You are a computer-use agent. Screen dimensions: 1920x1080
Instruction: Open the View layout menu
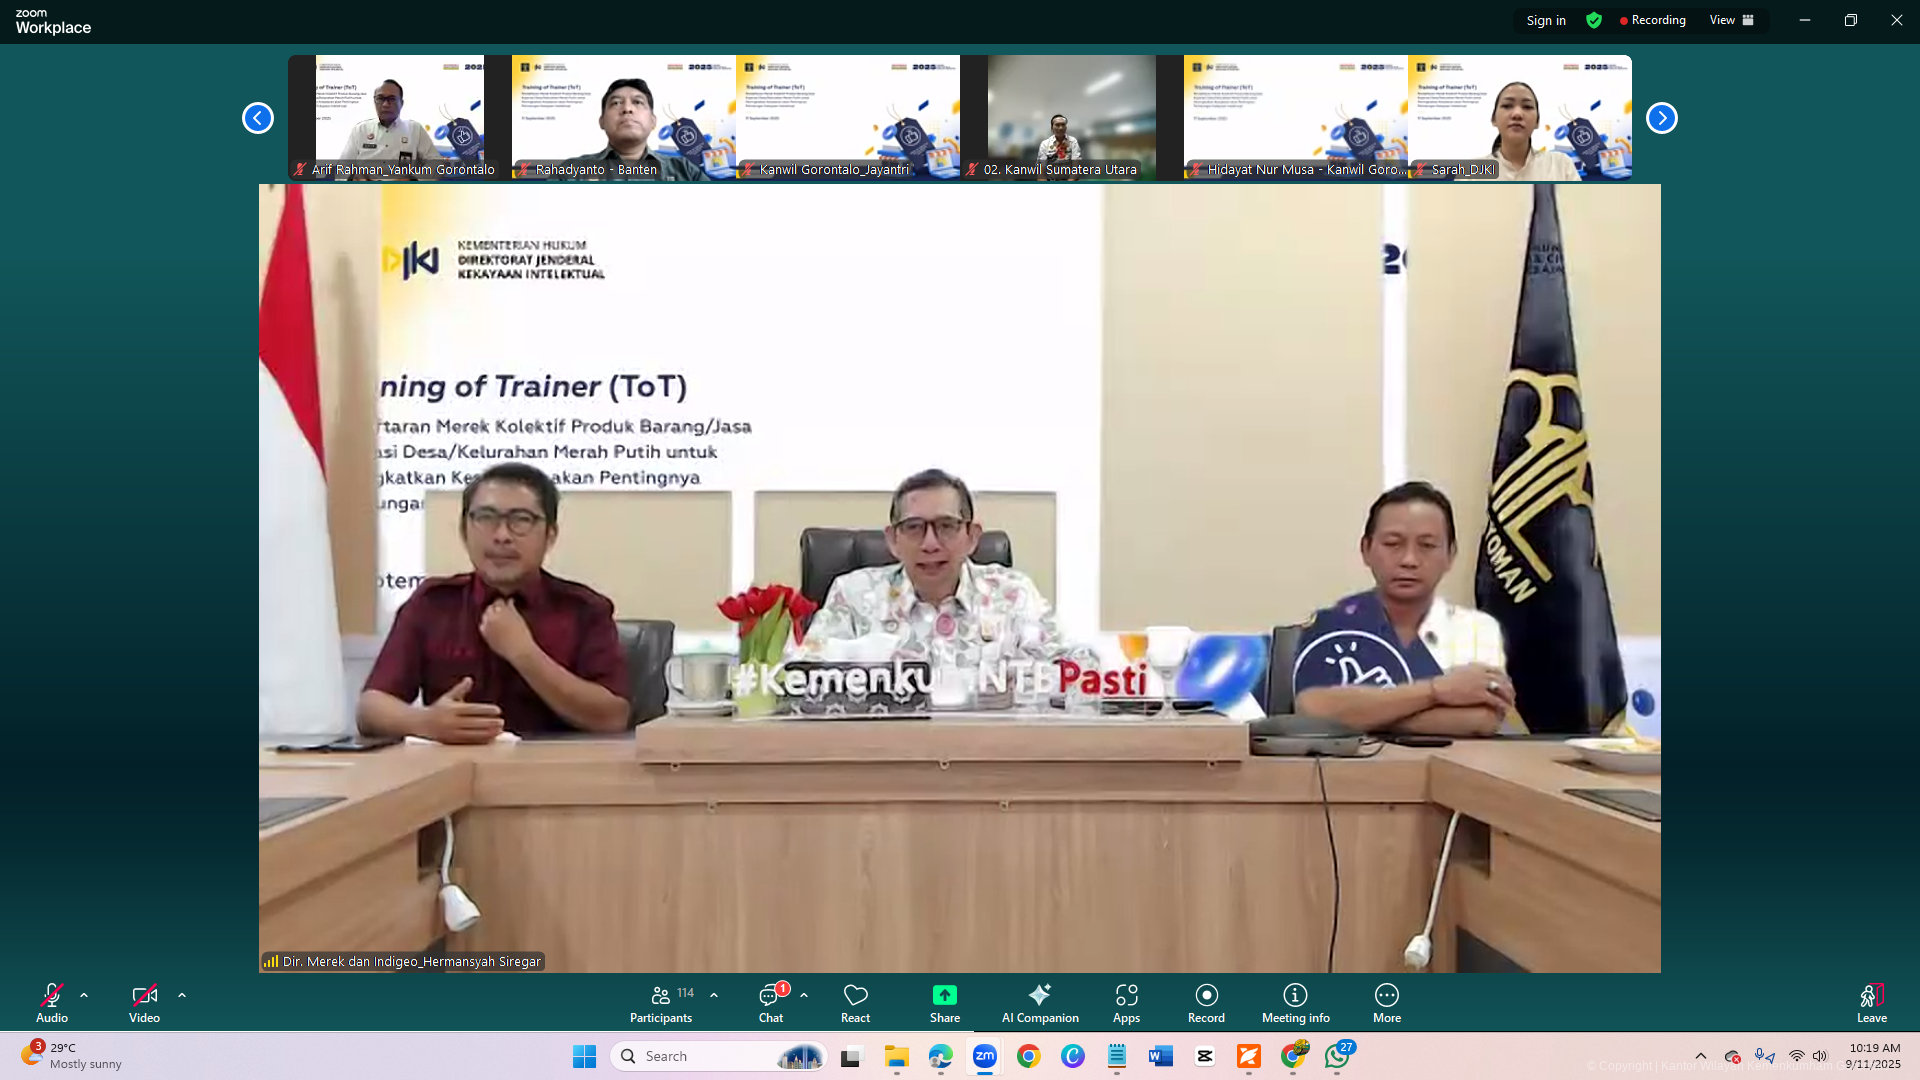pyautogui.click(x=1731, y=20)
